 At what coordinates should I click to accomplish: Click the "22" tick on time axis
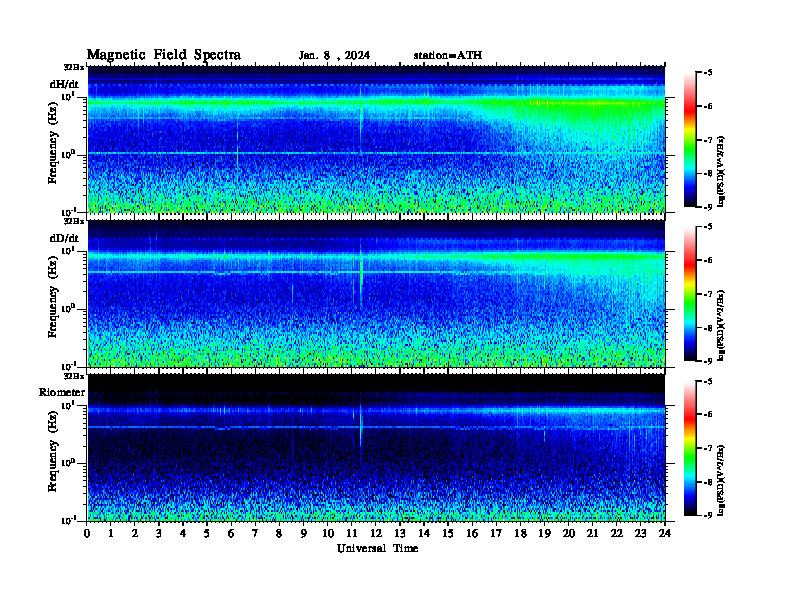click(617, 533)
